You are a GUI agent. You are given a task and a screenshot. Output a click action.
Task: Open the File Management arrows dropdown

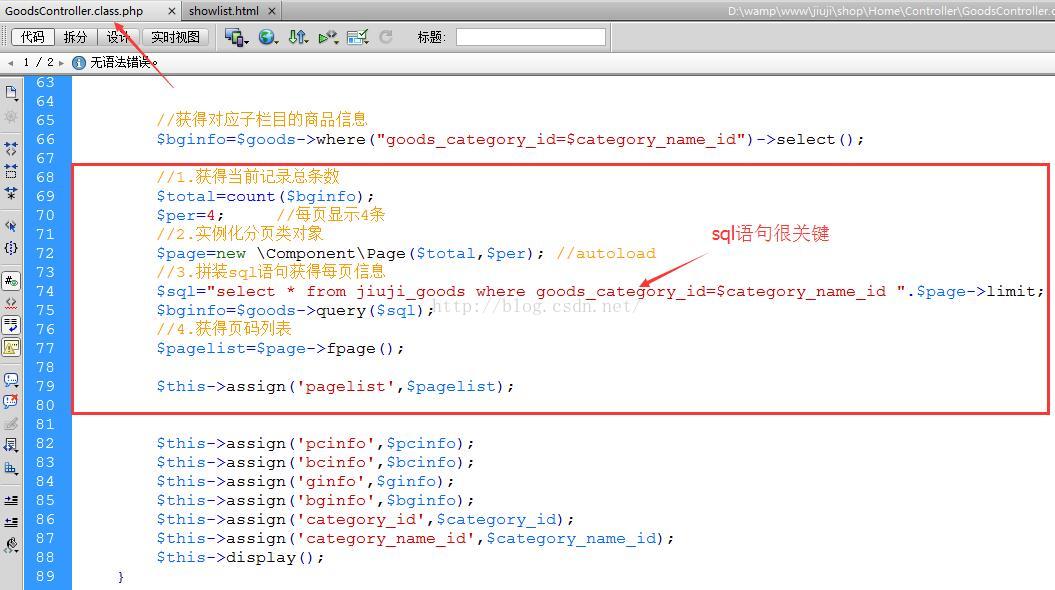click(298, 37)
